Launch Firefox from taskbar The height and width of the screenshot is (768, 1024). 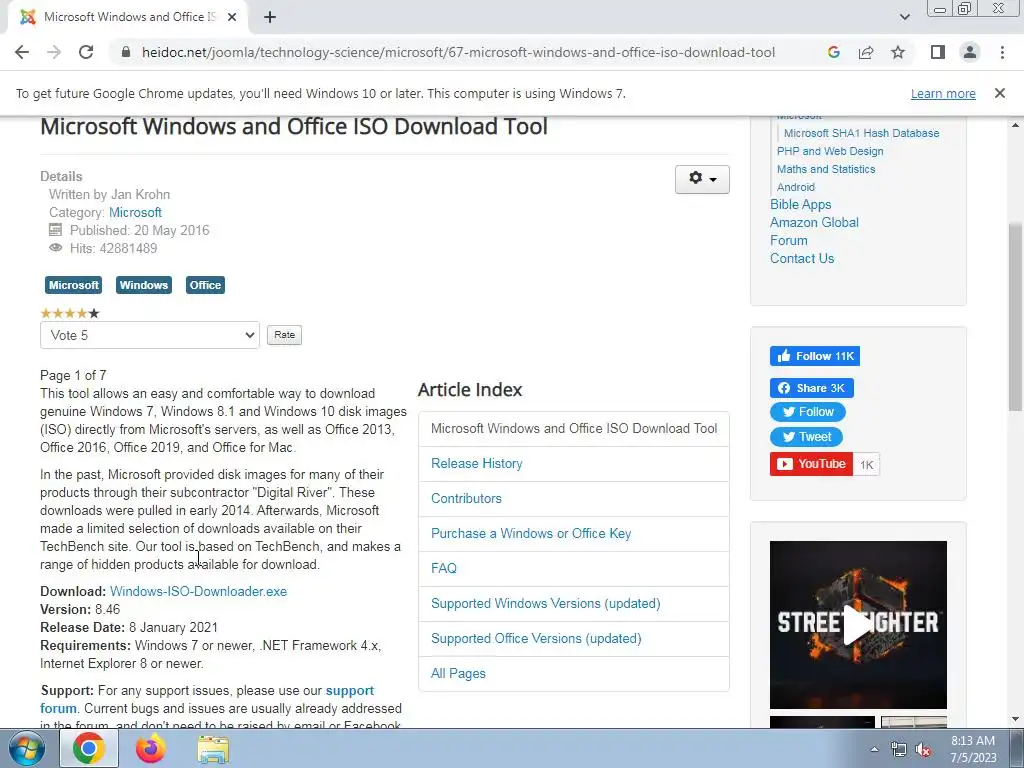click(150, 748)
